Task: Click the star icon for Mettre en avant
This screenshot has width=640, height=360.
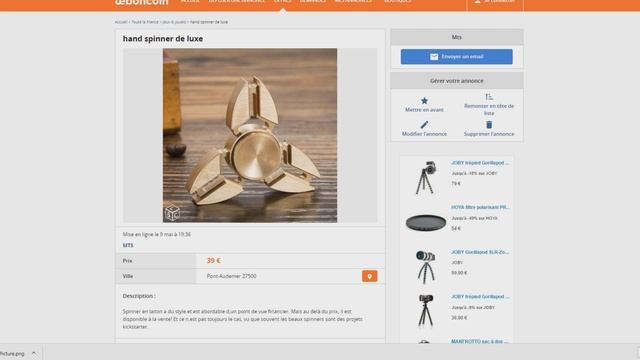Action: tap(424, 100)
